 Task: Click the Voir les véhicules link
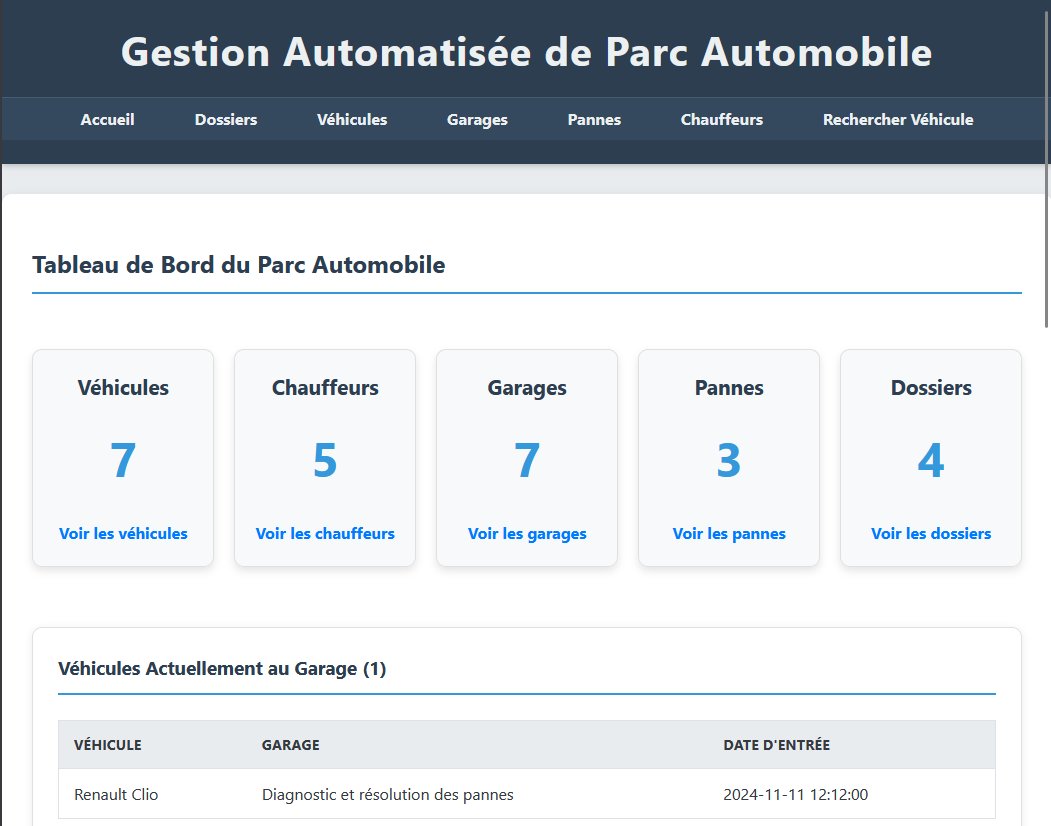123,534
